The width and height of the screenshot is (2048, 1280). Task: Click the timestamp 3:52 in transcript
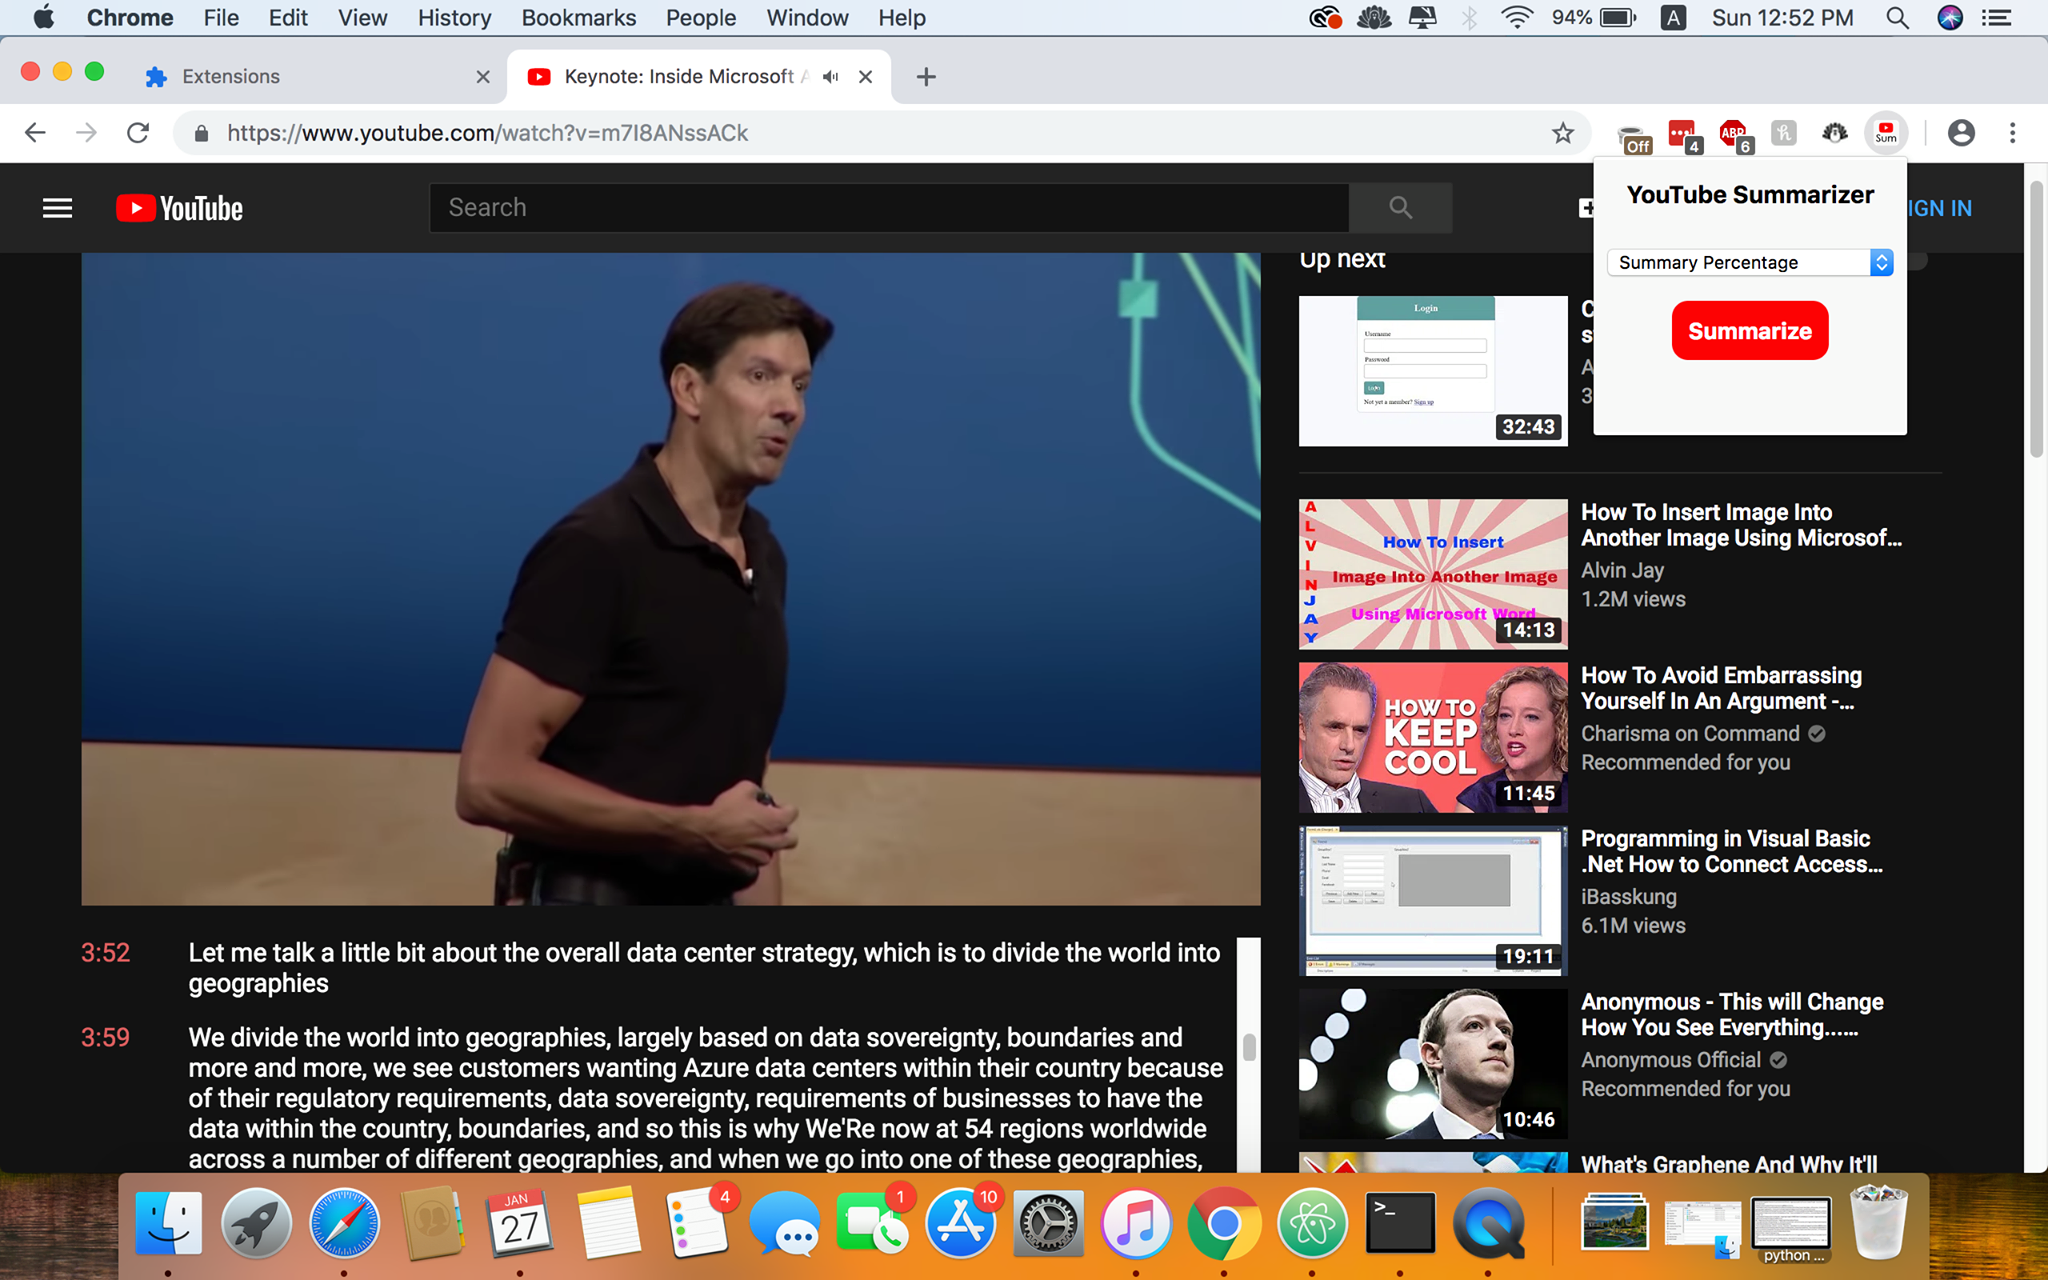103,953
